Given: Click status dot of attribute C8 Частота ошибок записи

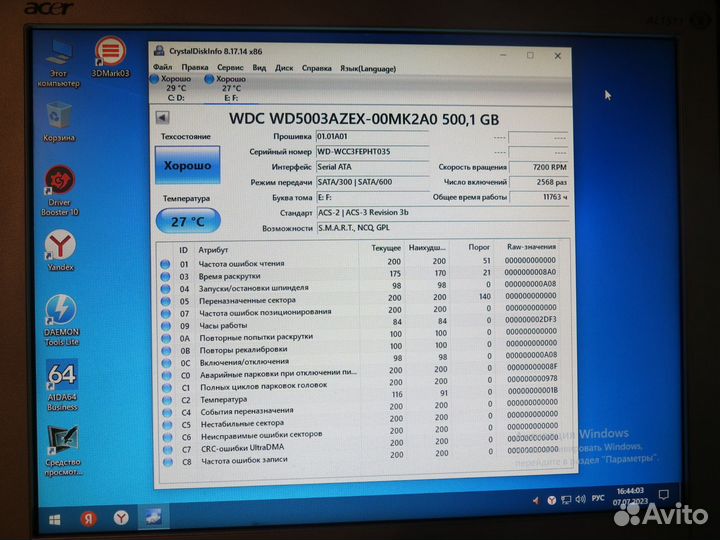Looking at the screenshot, I should coord(168,461).
